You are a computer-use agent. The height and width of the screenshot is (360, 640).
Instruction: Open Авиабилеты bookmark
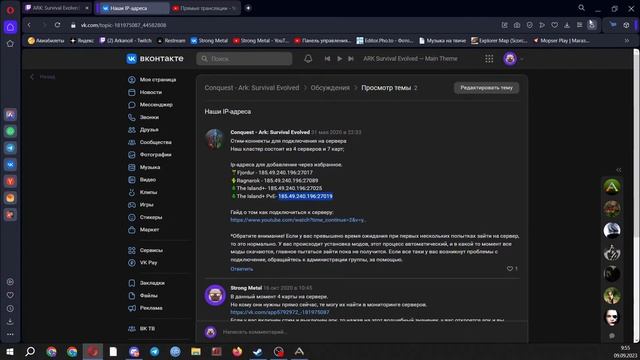tap(46, 40)
